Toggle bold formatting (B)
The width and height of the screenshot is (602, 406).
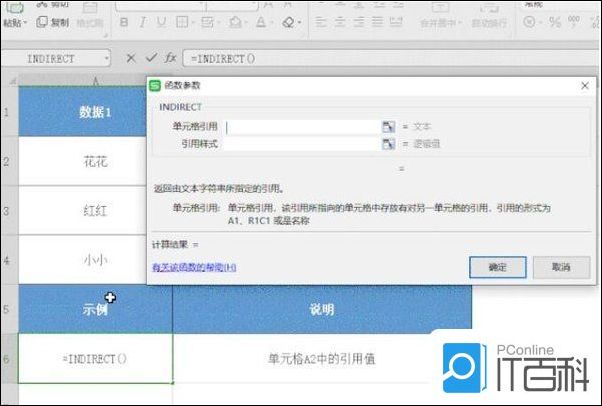[x=124, y=22]
